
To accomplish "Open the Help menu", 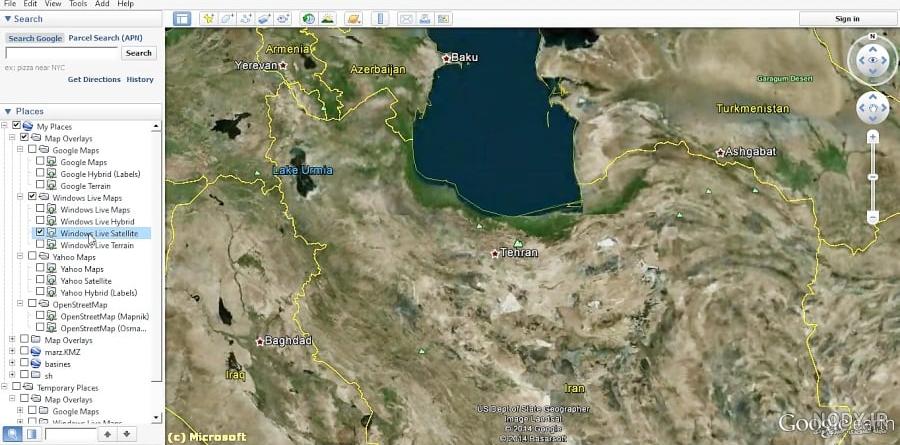I will pos(125,3).
